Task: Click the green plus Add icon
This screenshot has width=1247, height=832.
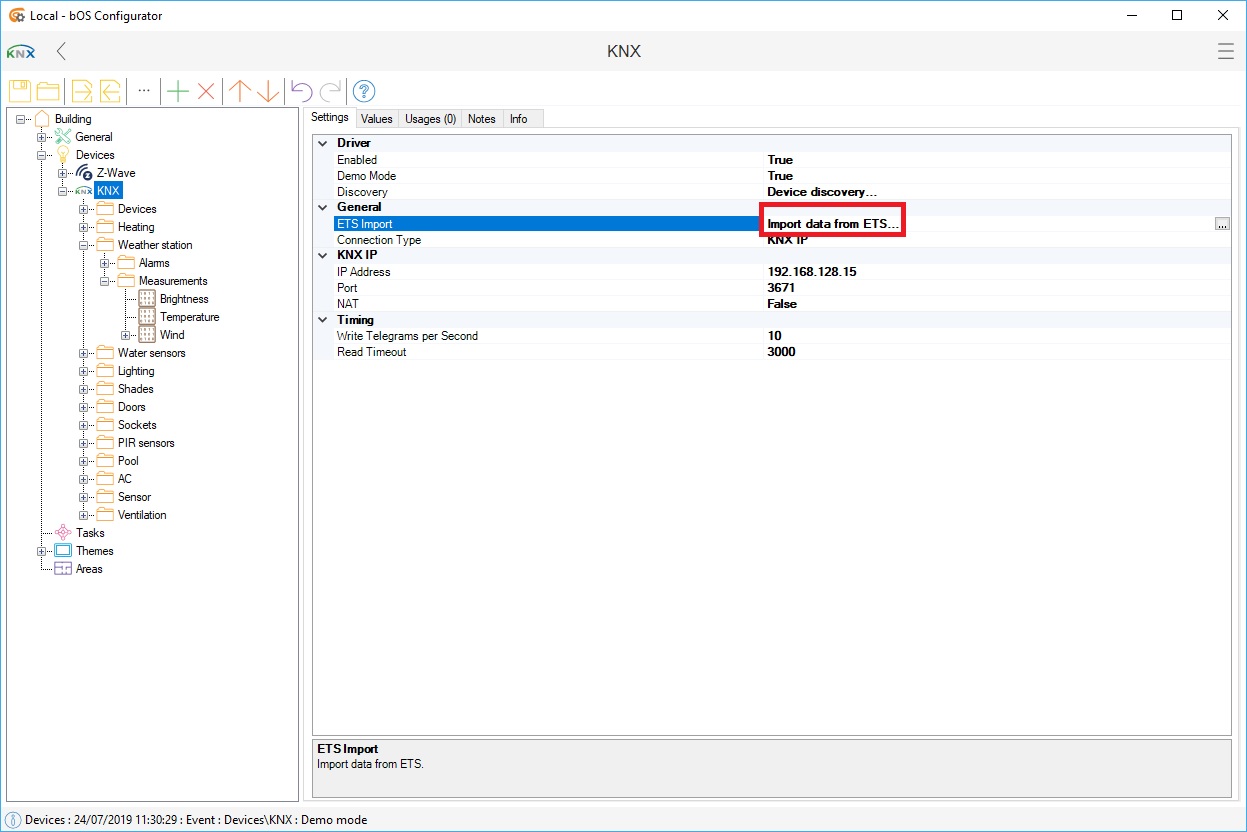Action: pyautogui.click(x=178, y=91)
